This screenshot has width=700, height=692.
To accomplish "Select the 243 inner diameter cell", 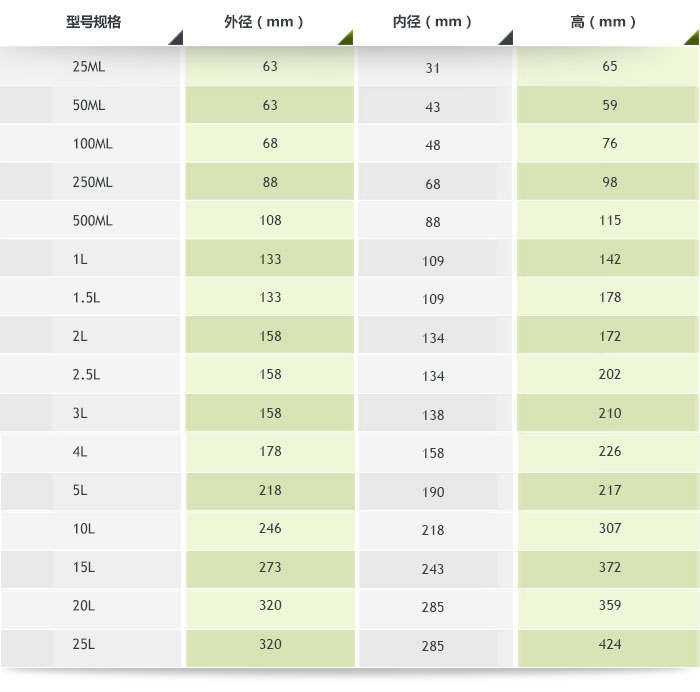I will point(433,569).
